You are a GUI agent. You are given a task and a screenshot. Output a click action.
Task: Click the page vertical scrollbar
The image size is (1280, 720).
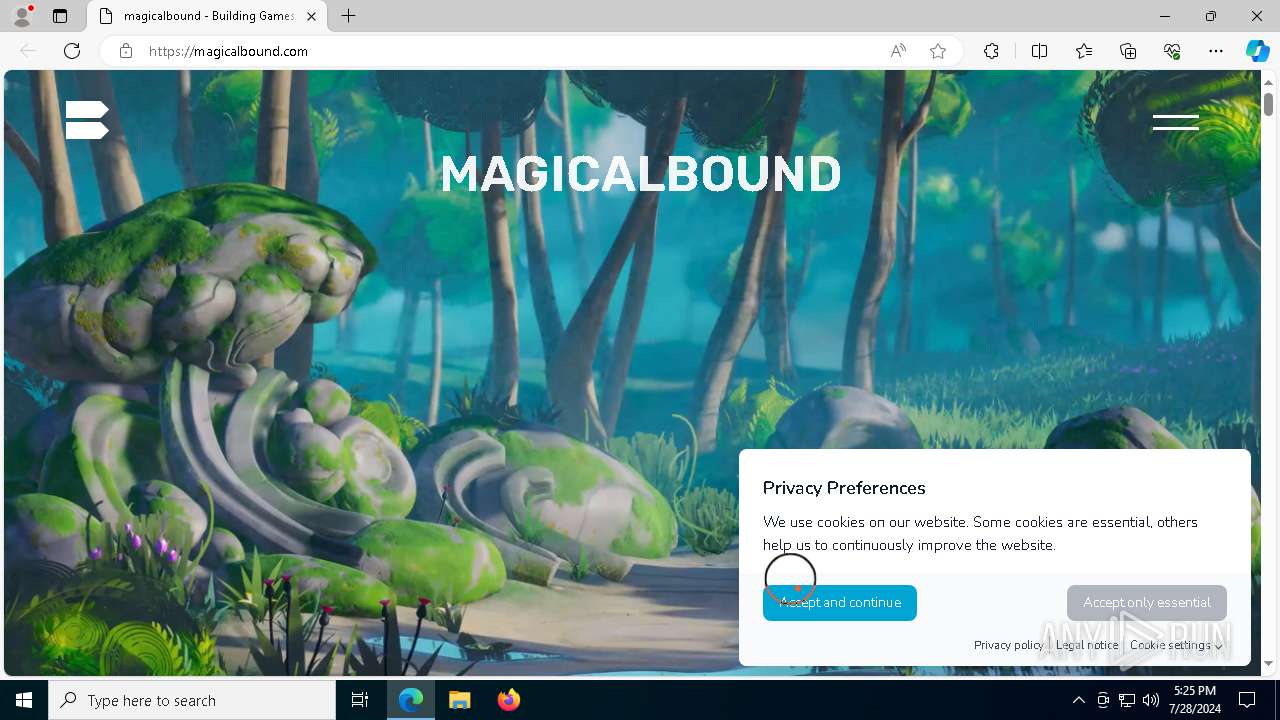1268,104
